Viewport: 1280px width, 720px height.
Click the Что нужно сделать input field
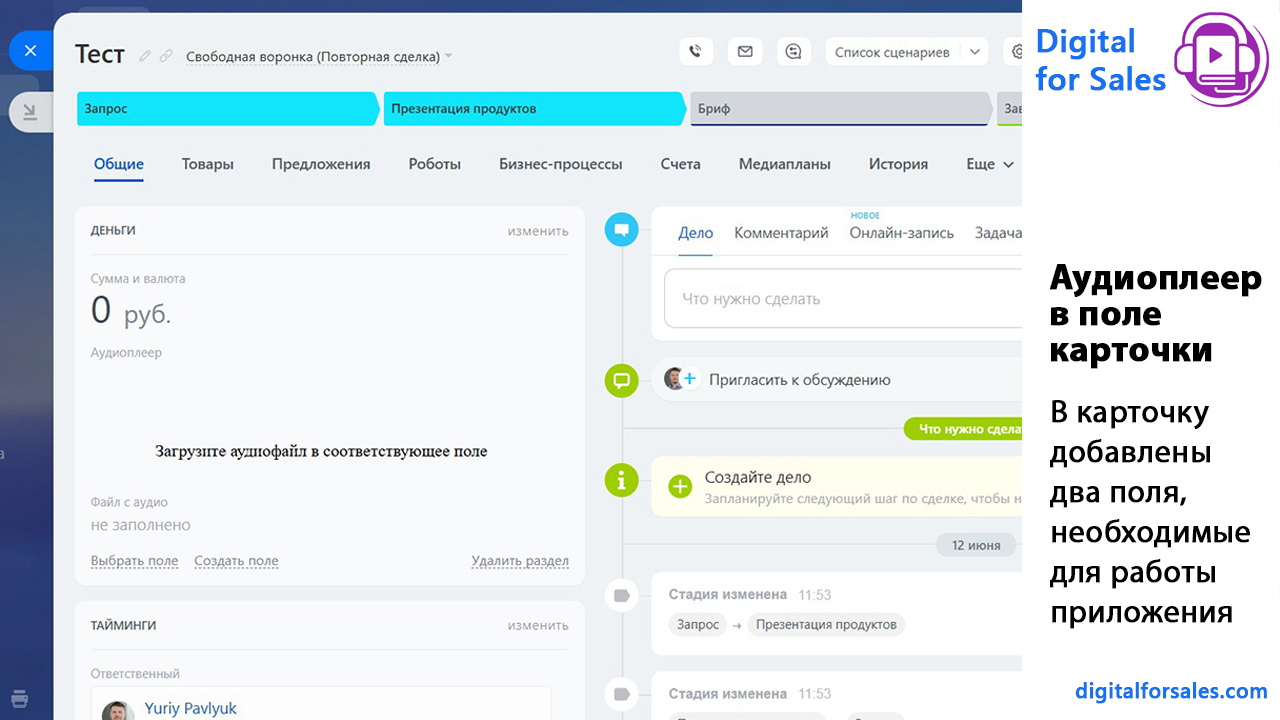840,298
